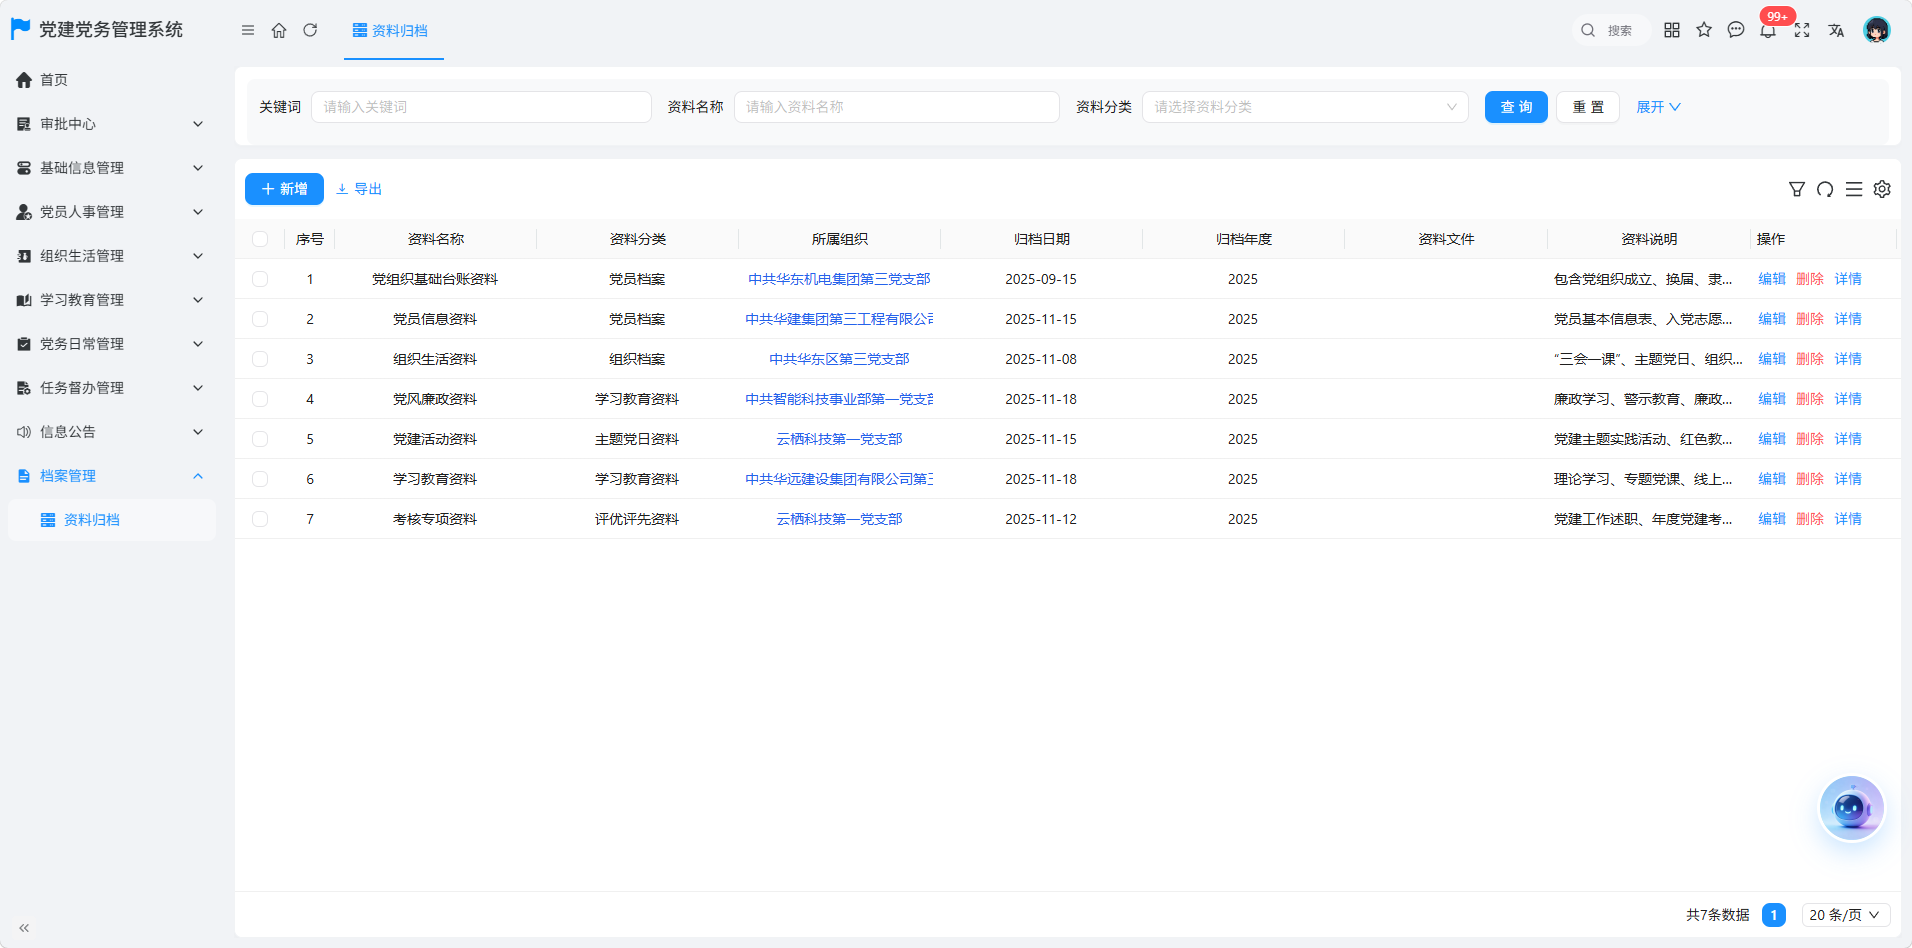Image resolution: width=1912 pixels, height=948 pixels.
Task: Focus the 资料名称 input field
Action: pos(897,107)
